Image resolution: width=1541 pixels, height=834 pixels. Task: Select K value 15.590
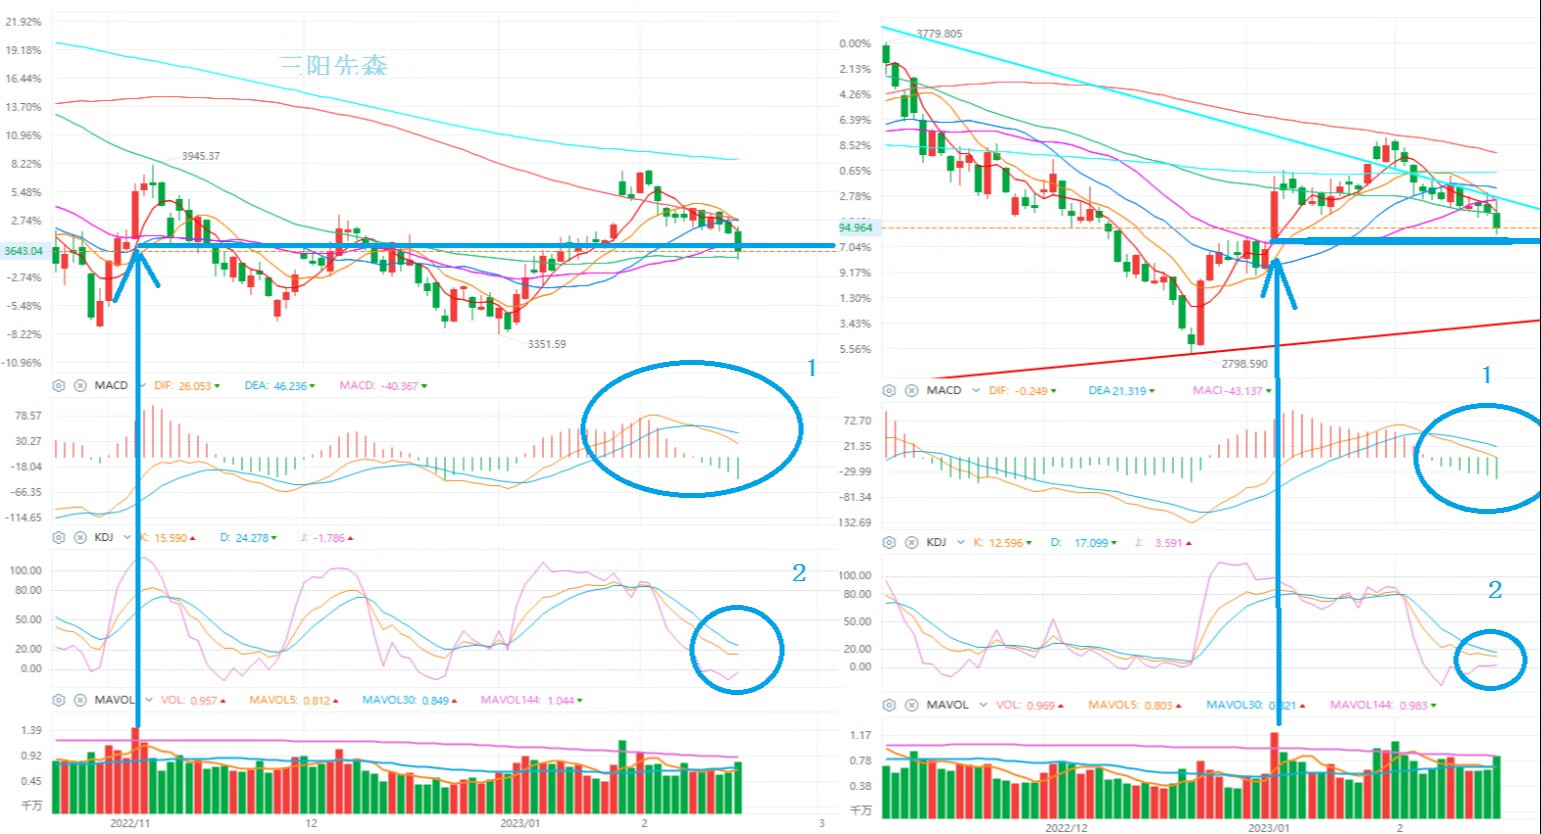click(x=171, y=538)
